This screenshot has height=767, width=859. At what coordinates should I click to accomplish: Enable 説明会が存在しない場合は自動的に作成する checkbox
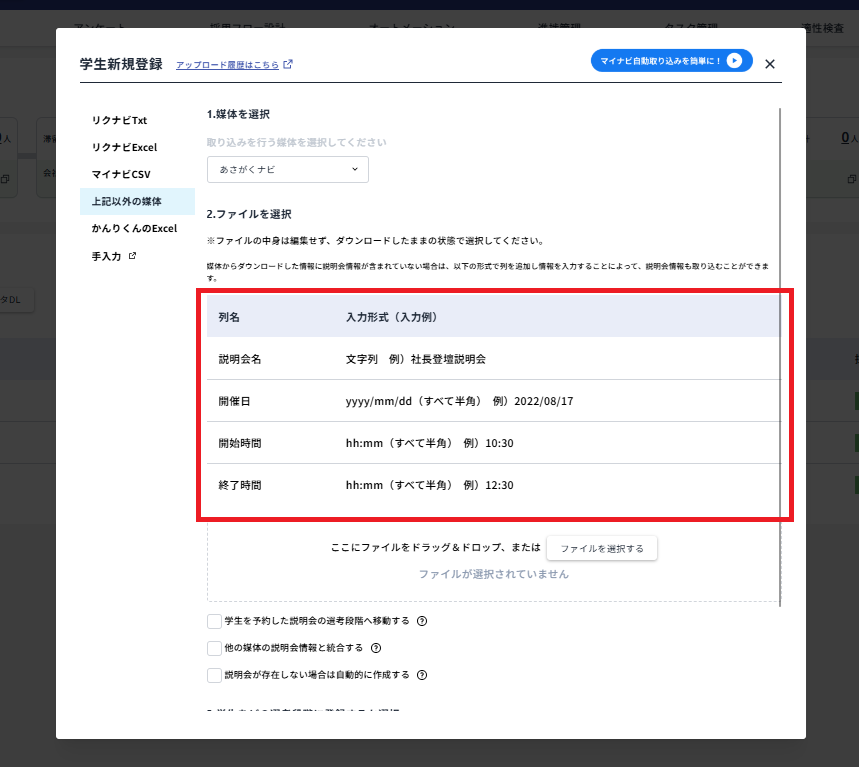[x=214, y=674]
